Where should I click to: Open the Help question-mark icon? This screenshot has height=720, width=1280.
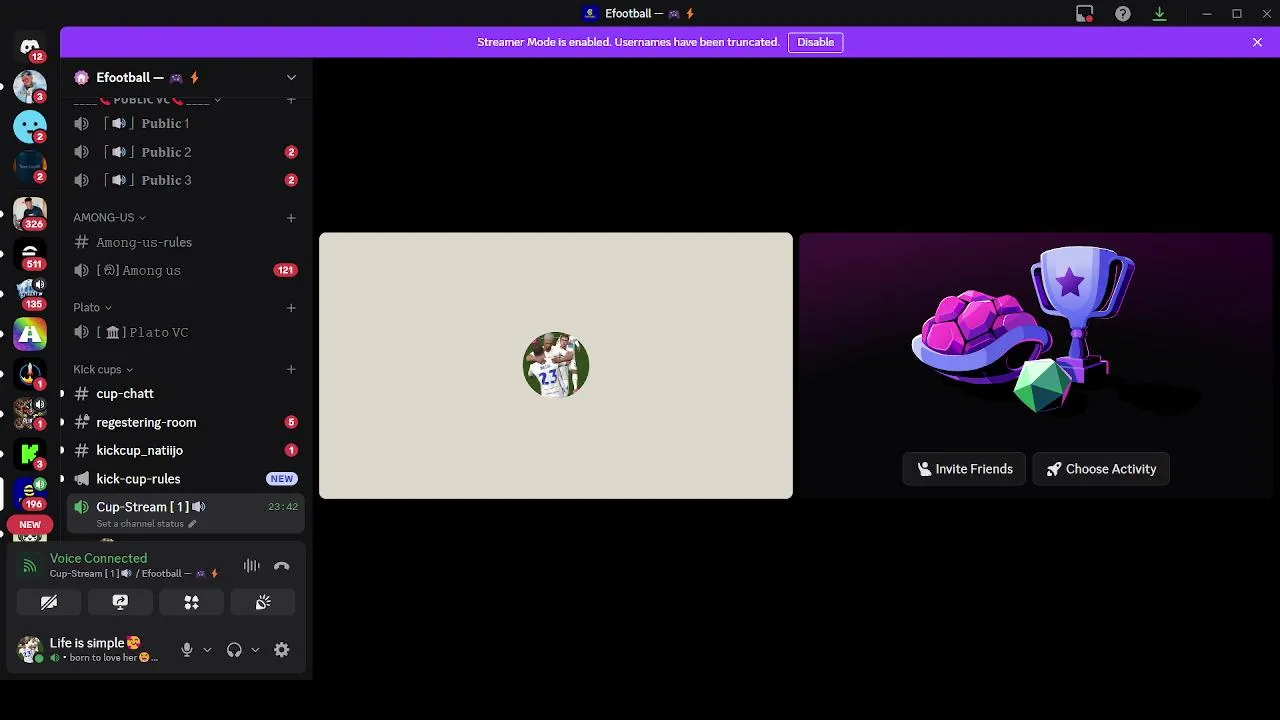click(x=1123, y=13)
